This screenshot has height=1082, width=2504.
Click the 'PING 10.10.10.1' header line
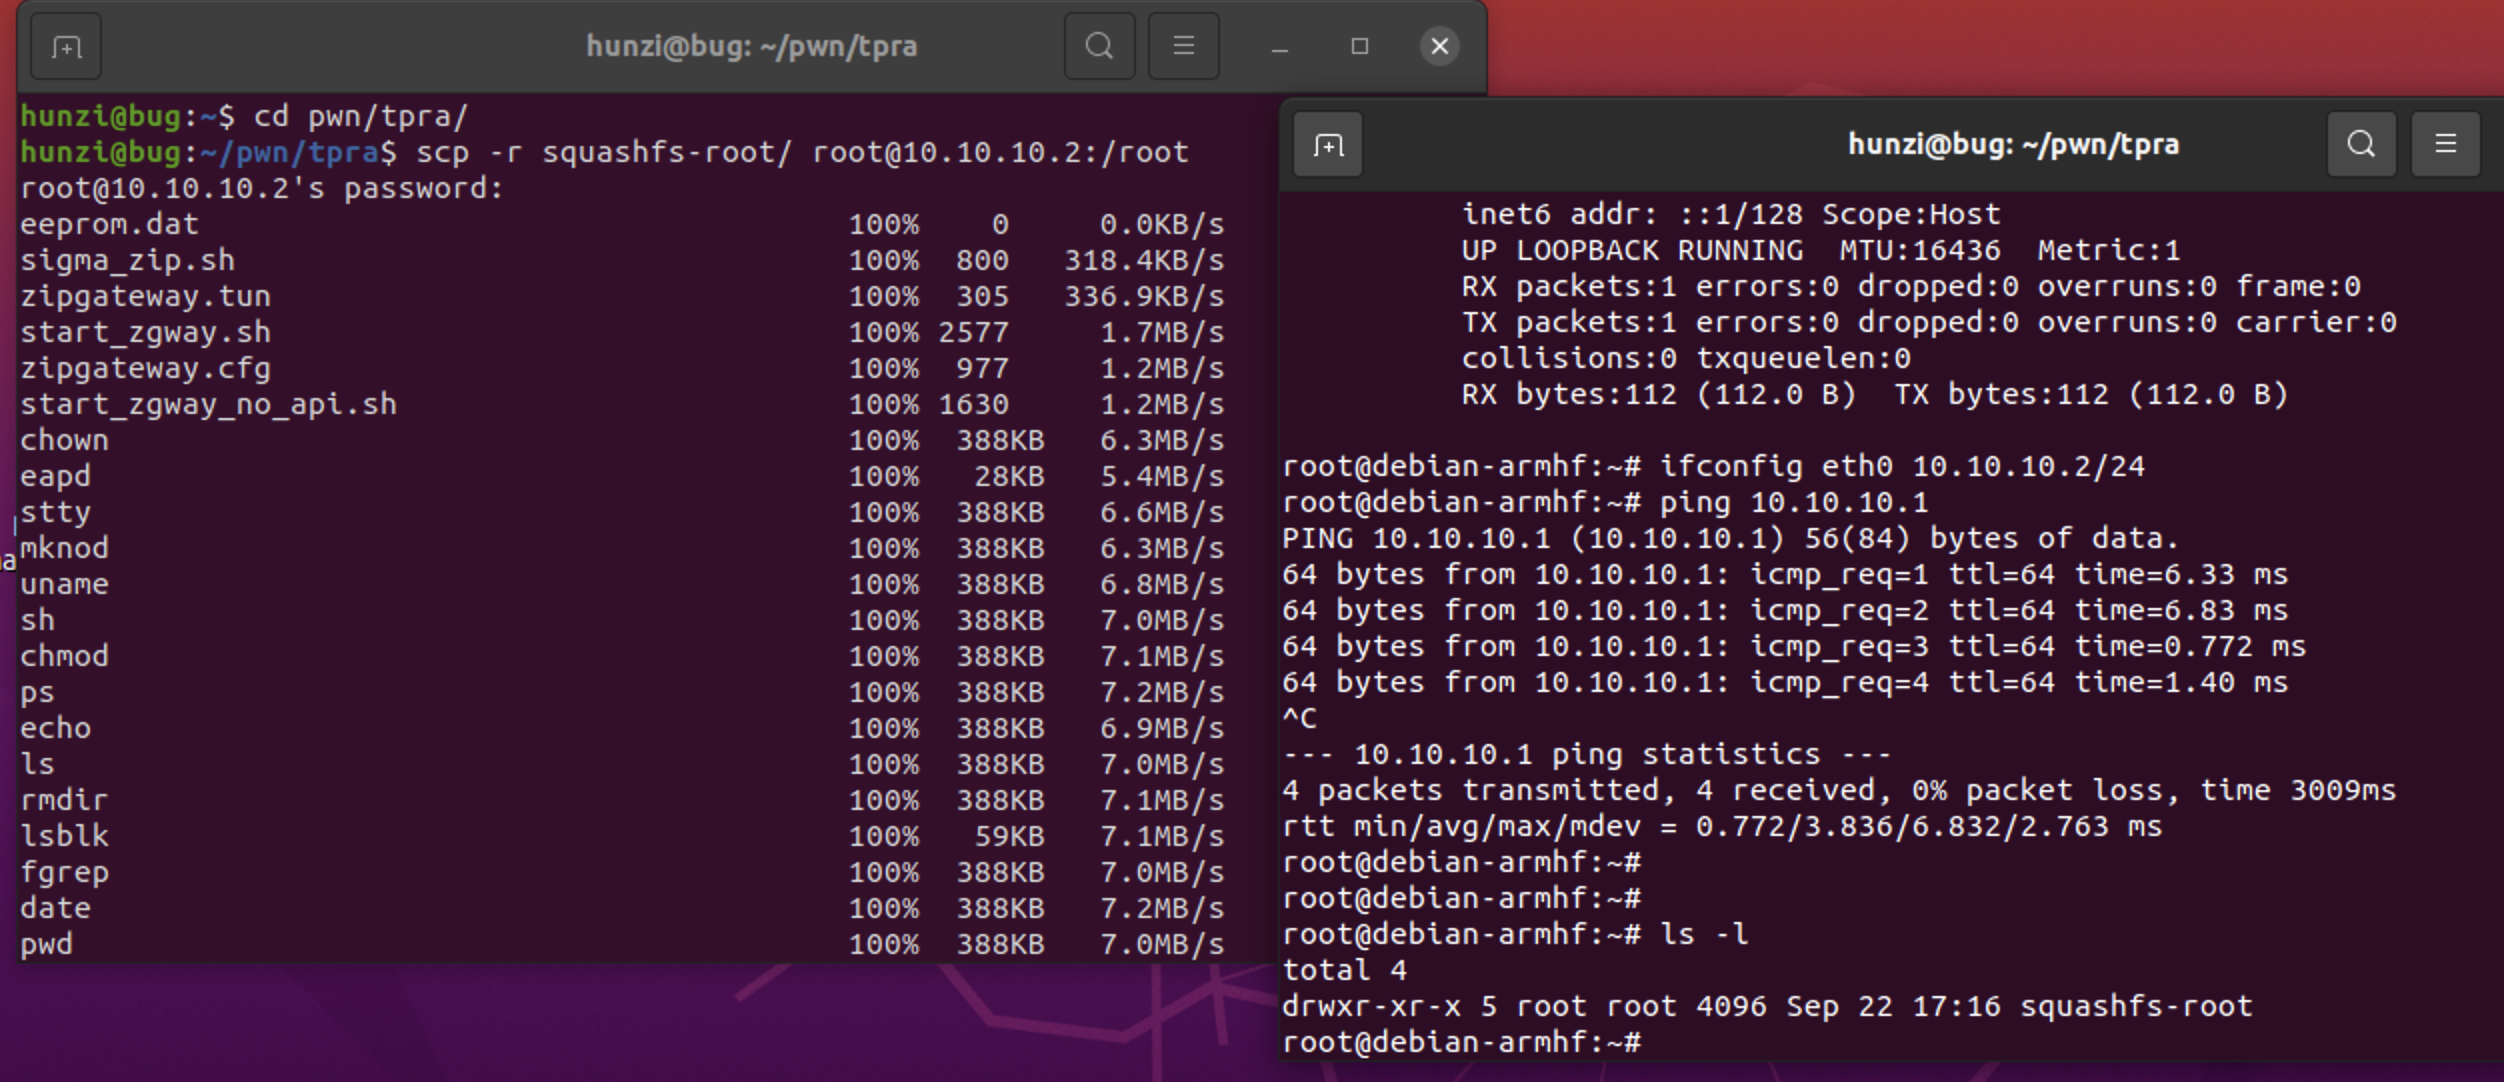(x=1730, y=538)
